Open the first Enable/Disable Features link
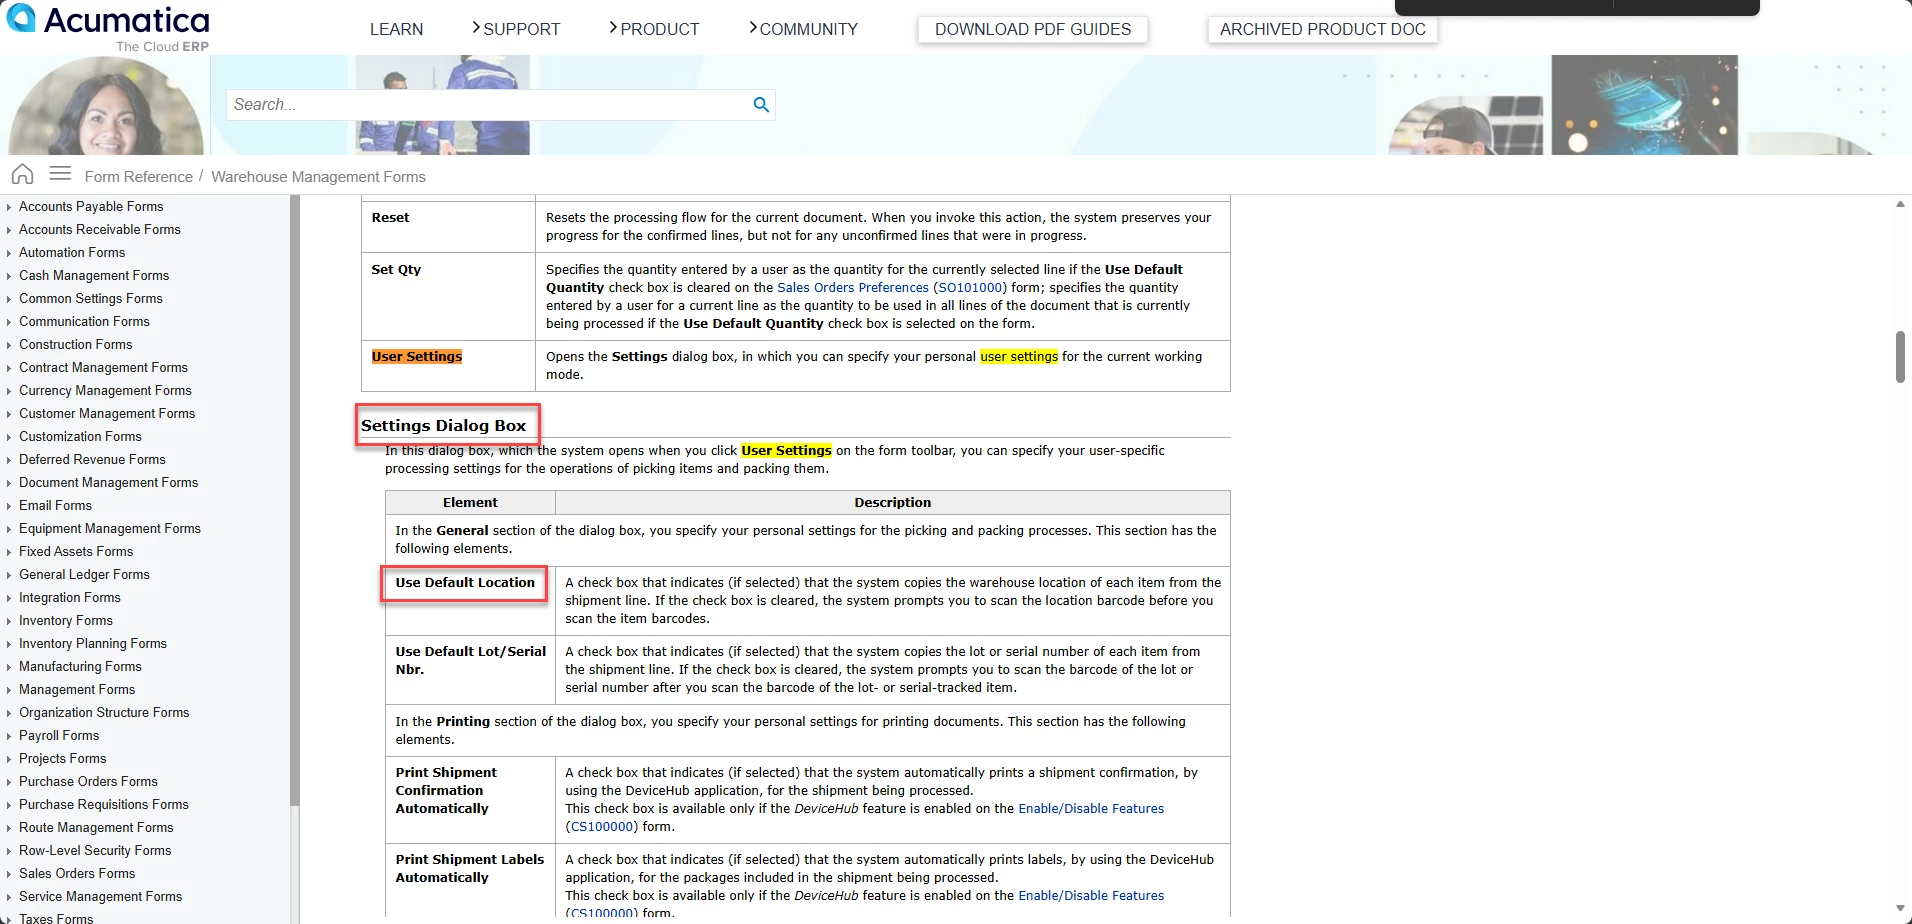The width and height of the screenshot is (1912, 924). click(x=1091, y=808)
